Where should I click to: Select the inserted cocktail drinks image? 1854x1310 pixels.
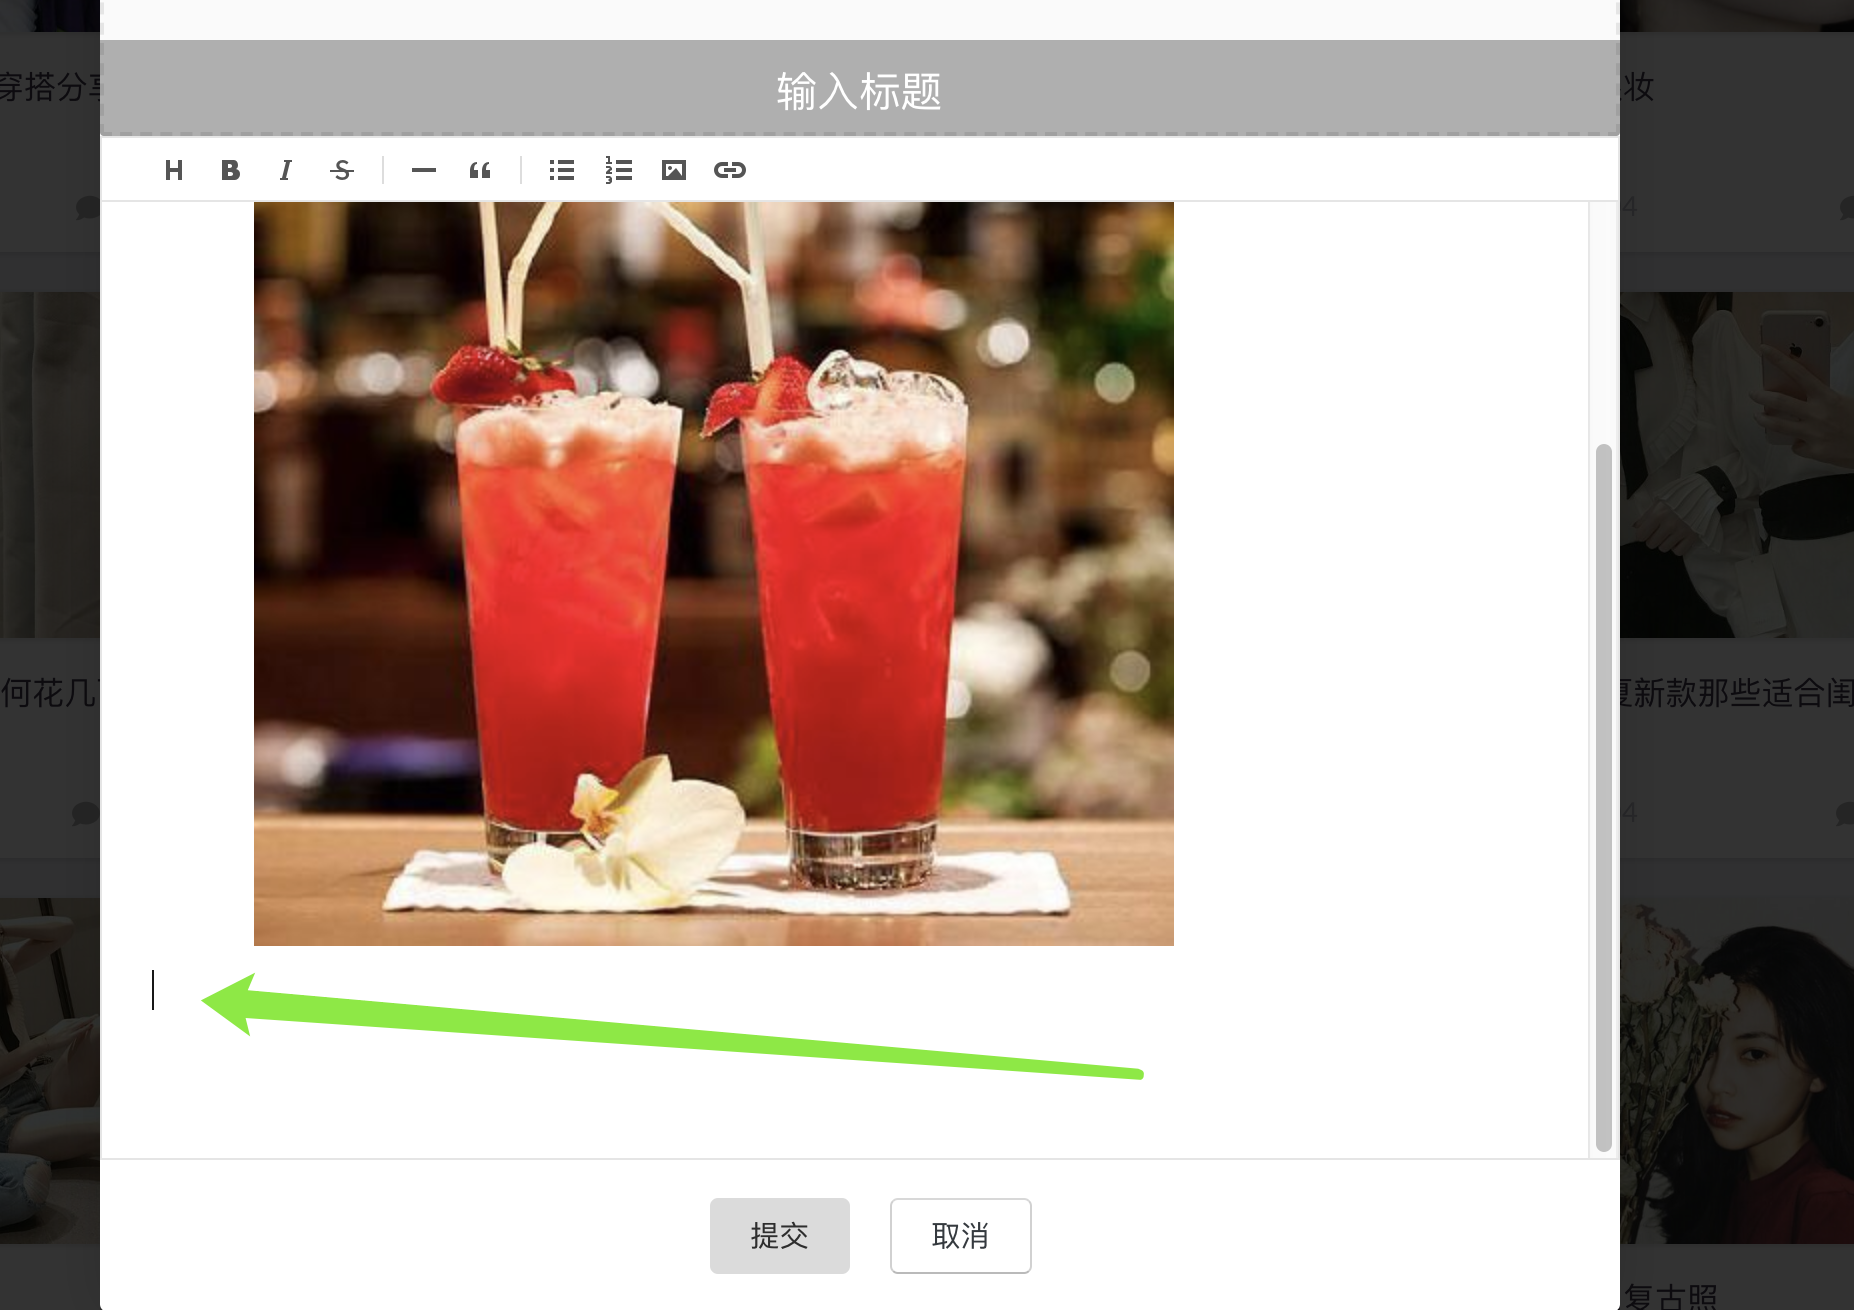click(x=714, y=573)
